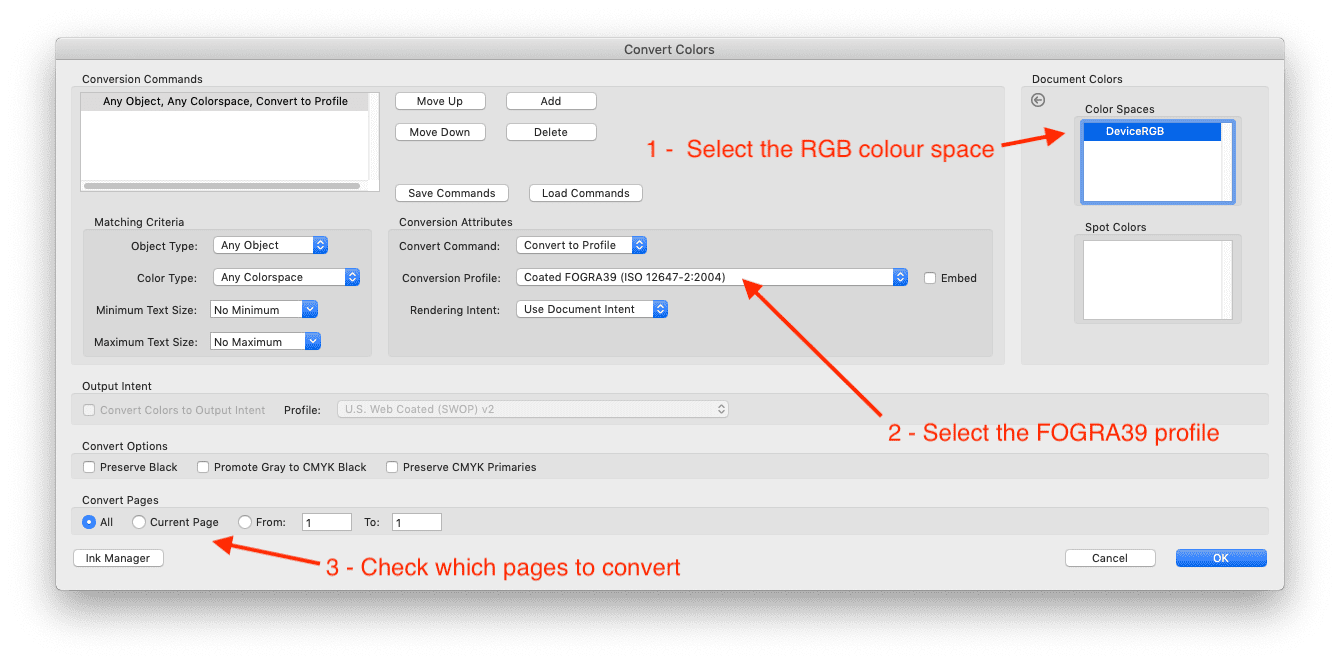Click the back arrow icon in Document Colors panel
1340x664 pixels.
coord(1038,100)
